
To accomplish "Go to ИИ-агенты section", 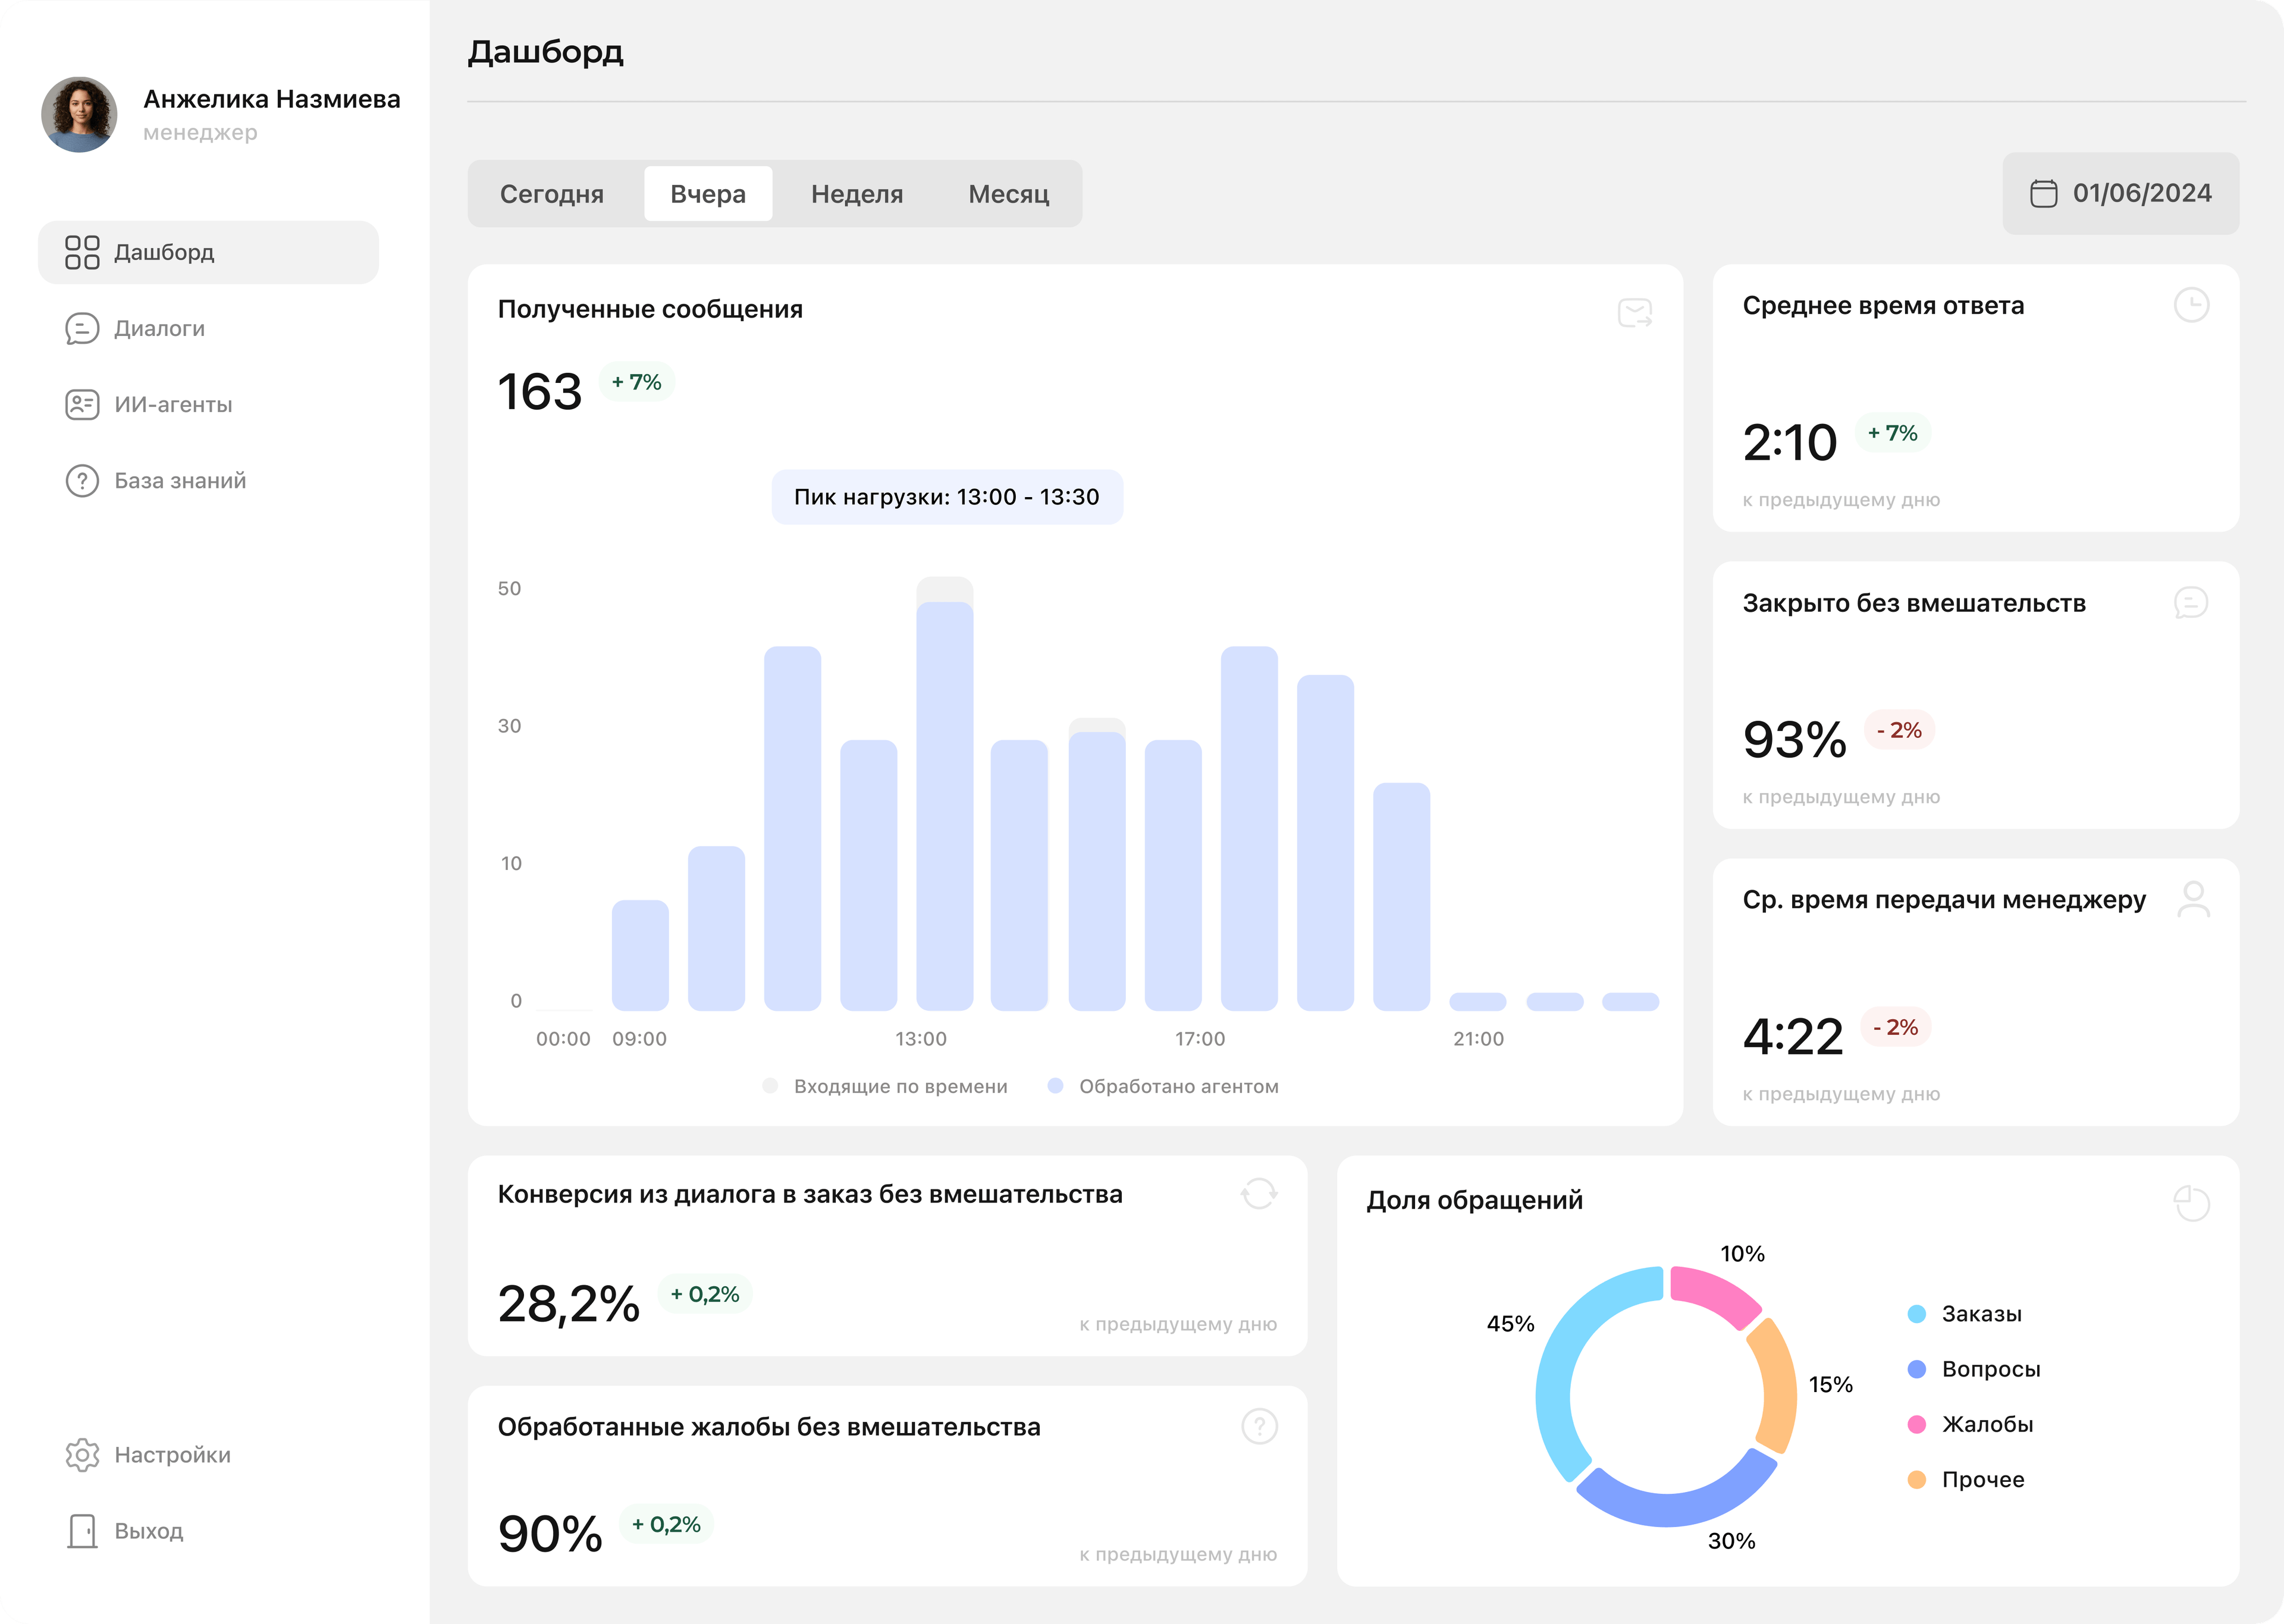I will coord(173,404).
